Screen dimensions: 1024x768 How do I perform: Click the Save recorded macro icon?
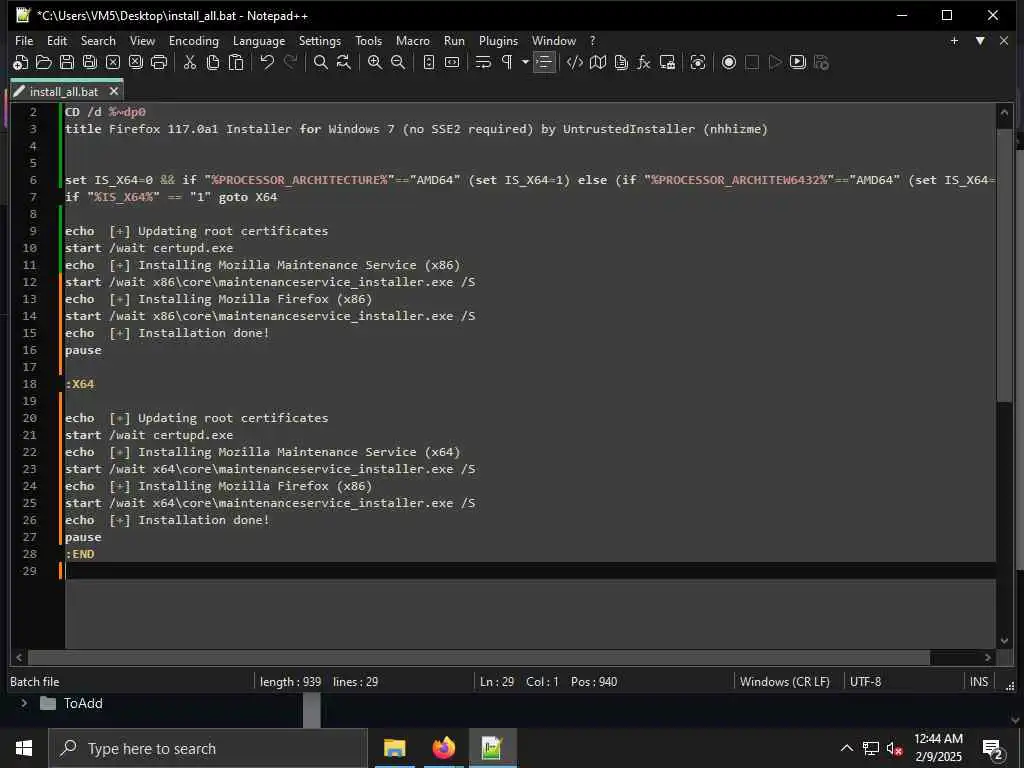tap(821, 62)
